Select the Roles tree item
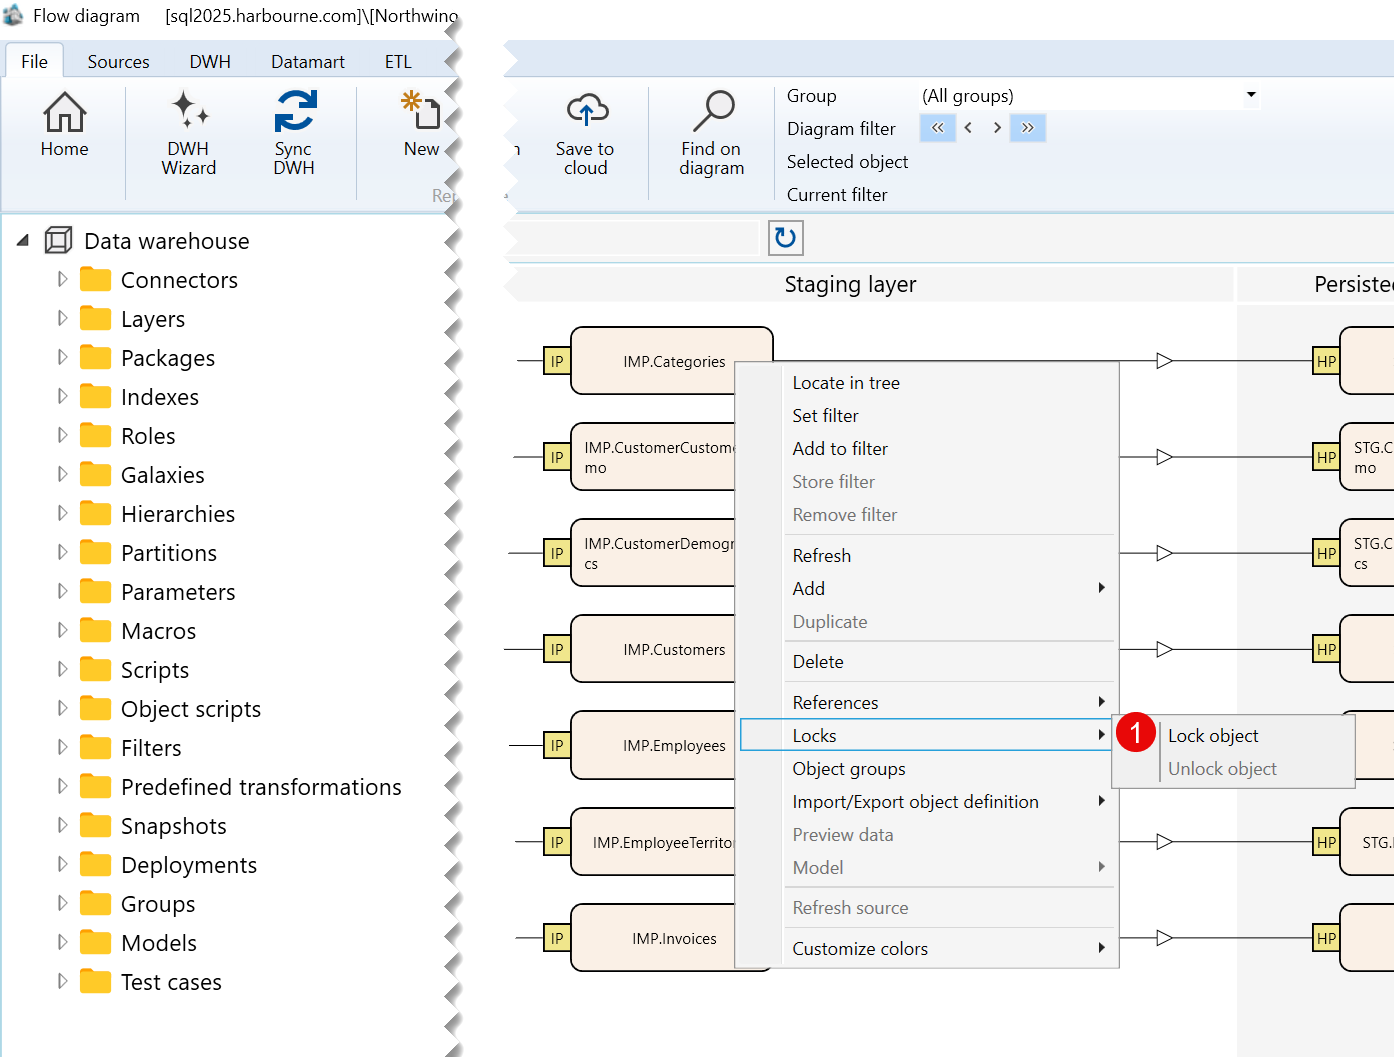This screenshot has width=1394, height=1057. (148, 435)
